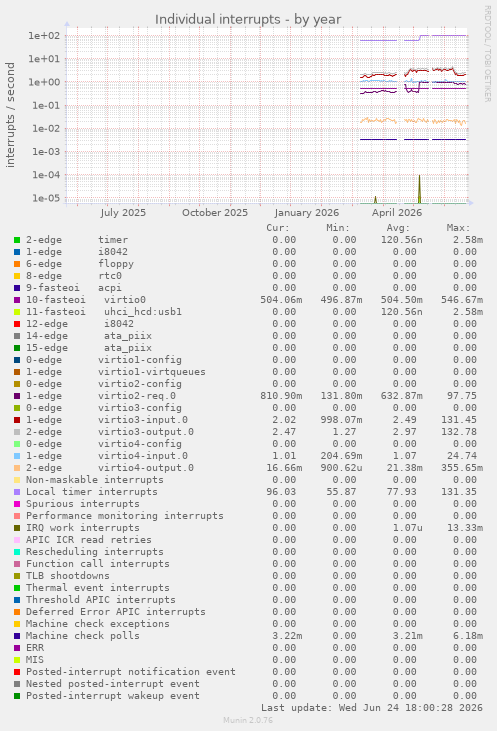Click the lavender swatch for Local timer interrupts

coord(17,492)
